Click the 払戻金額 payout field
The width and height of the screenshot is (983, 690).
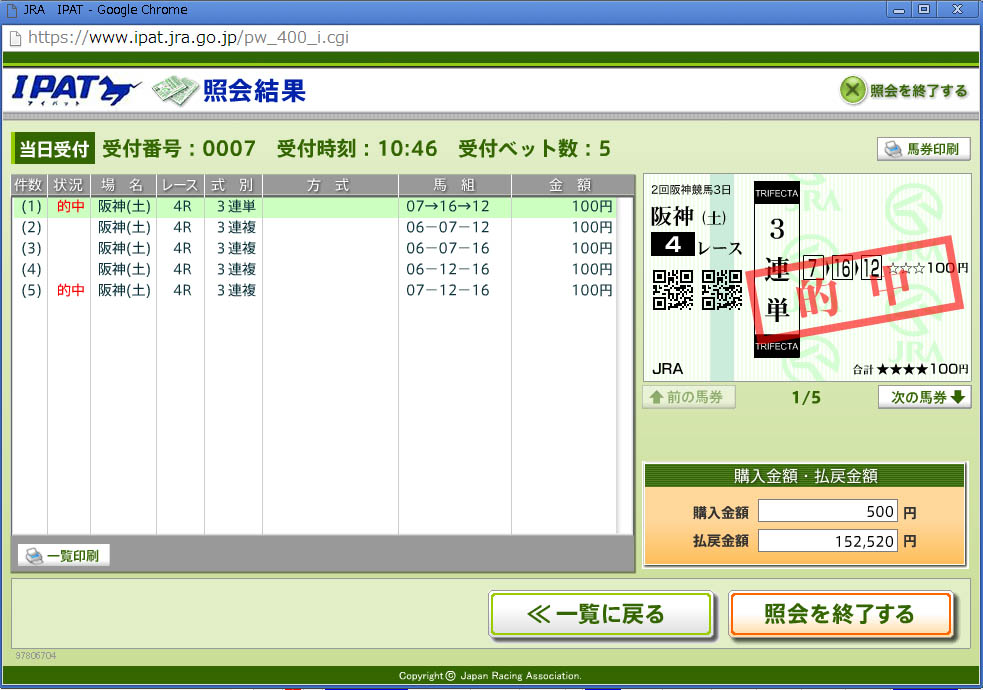click(827, 541)
